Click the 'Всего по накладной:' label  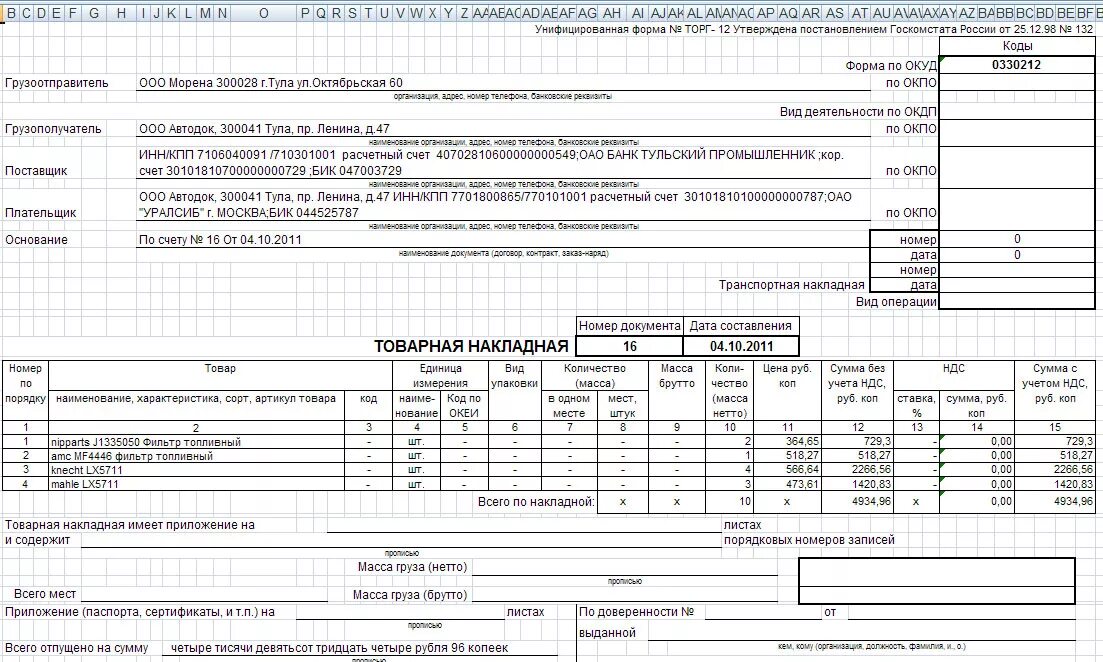(536, 502)
